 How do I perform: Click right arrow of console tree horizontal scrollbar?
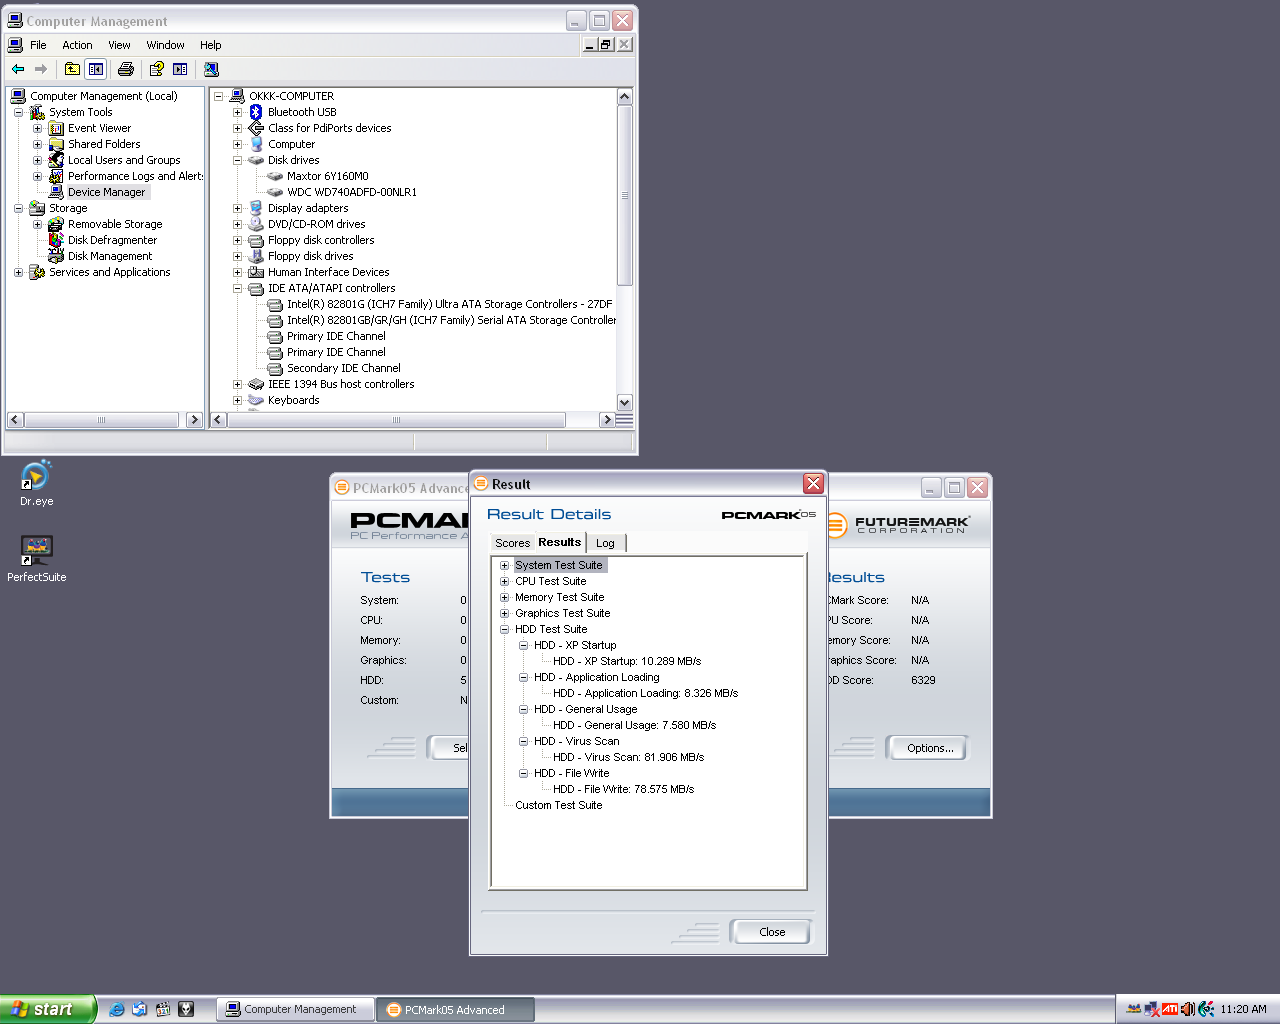[194, 420]
